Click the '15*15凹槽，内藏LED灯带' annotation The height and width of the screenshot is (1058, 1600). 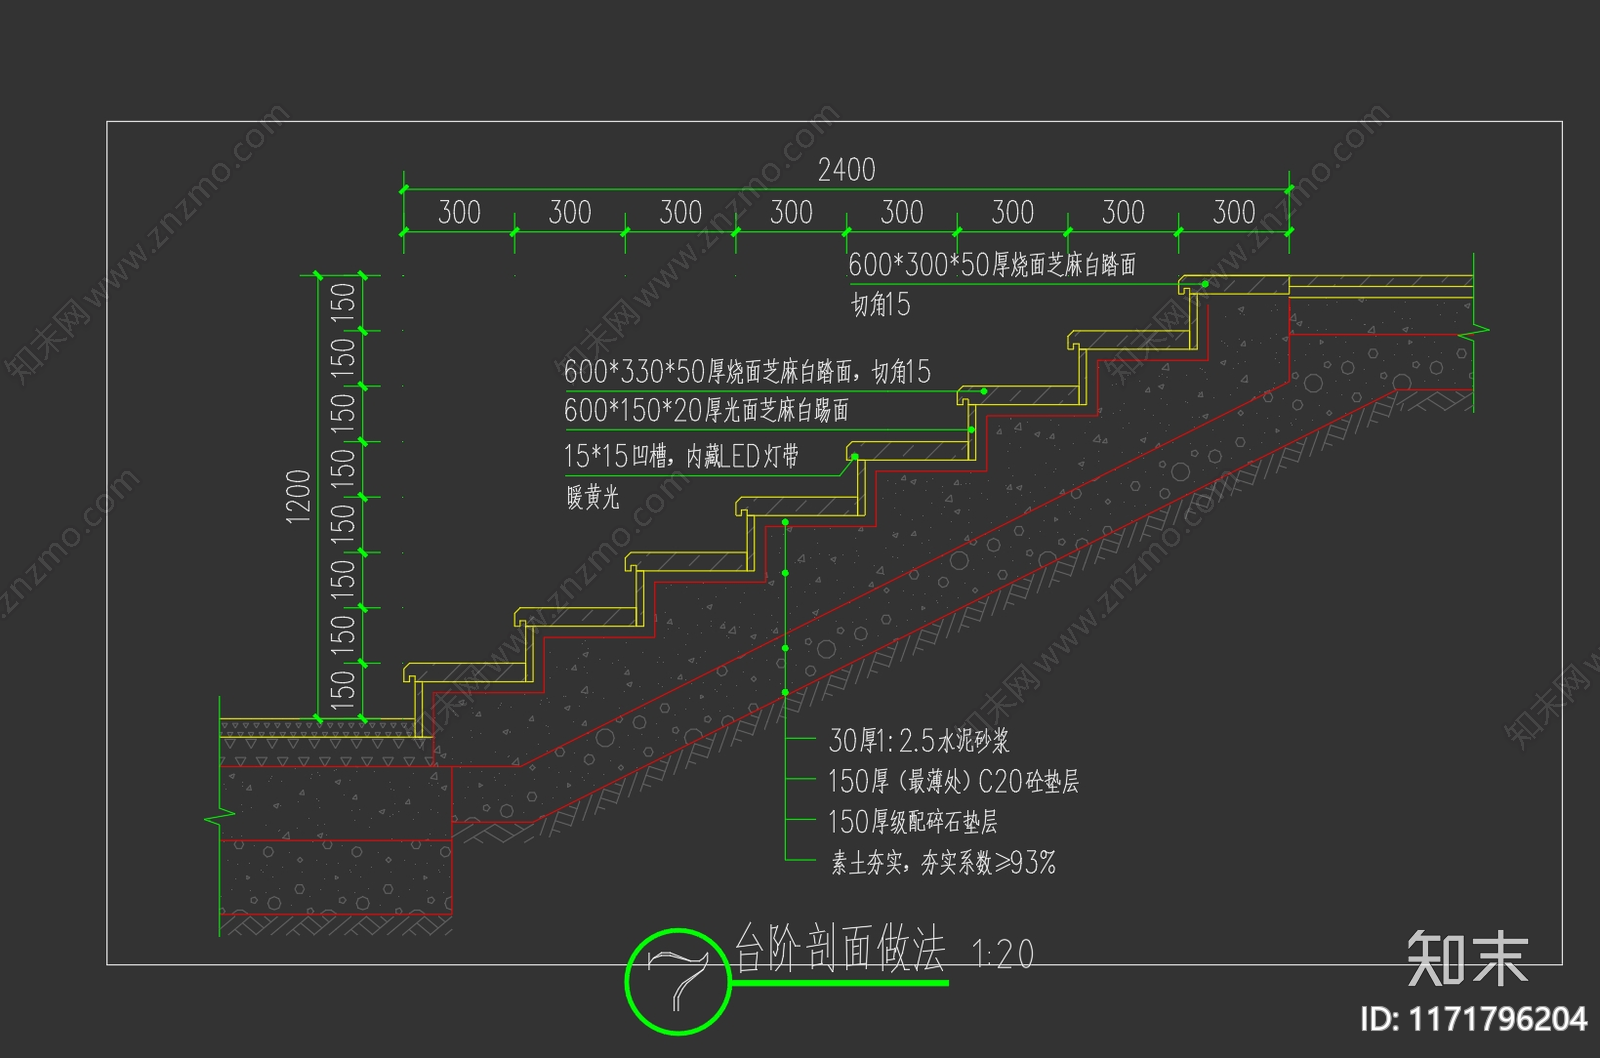681,456
